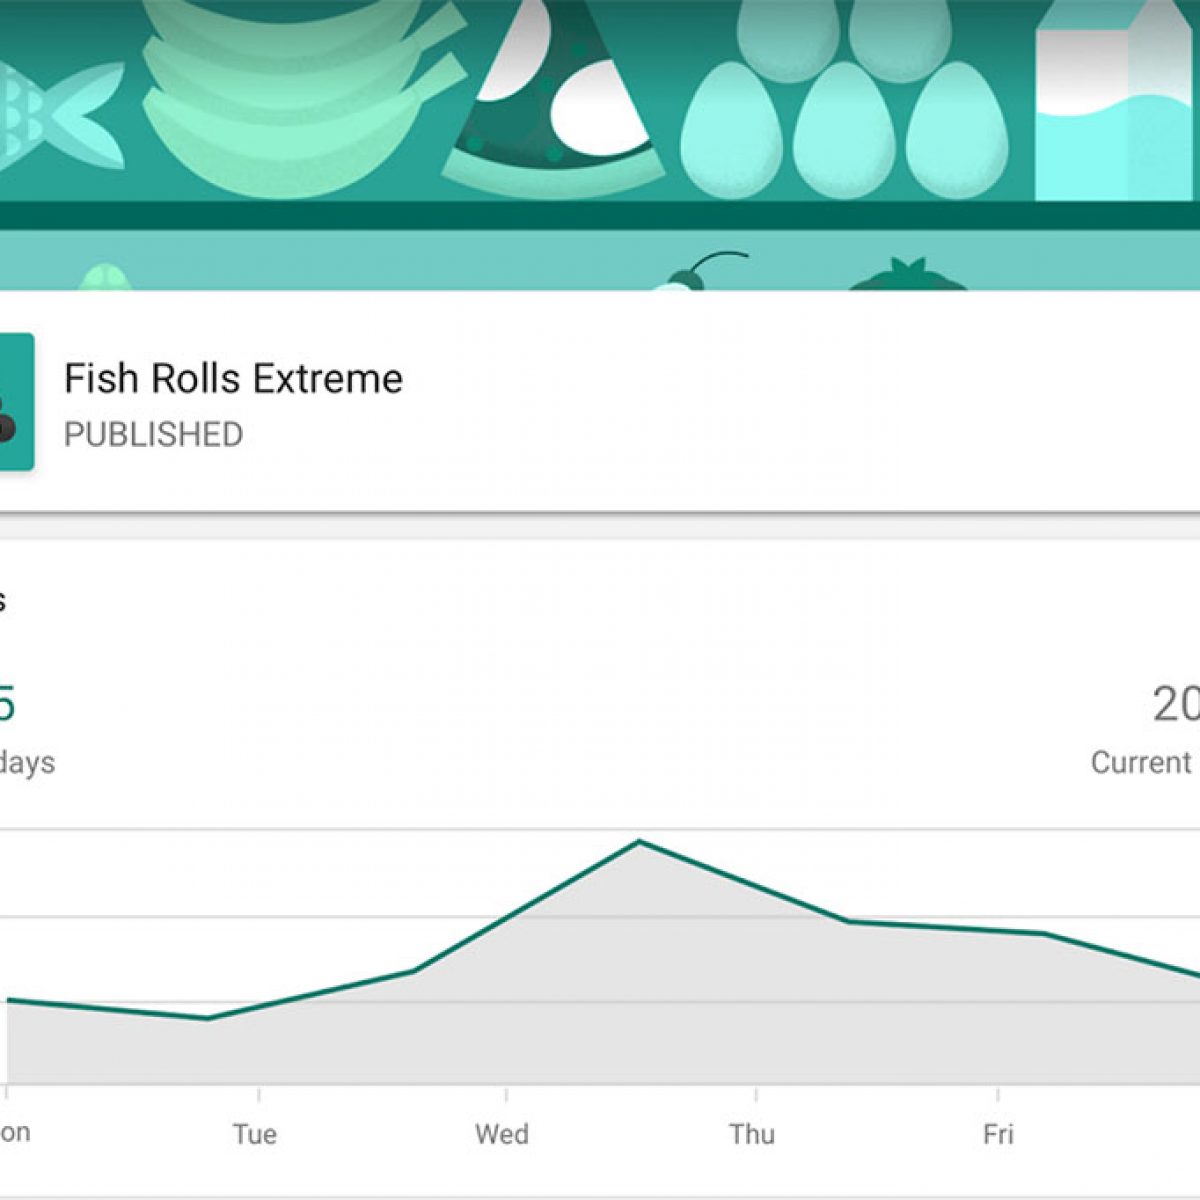Click the chart's highest peak point

point(640,842)
